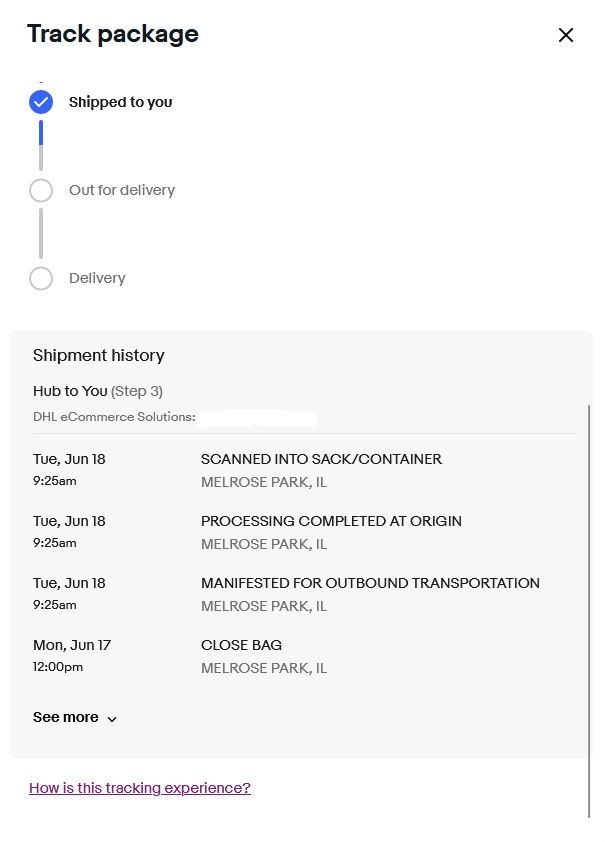The height and width of the screenshot is (842, 605).
Task: Click progress bar below Shipped to you
Action: [41, 146]
